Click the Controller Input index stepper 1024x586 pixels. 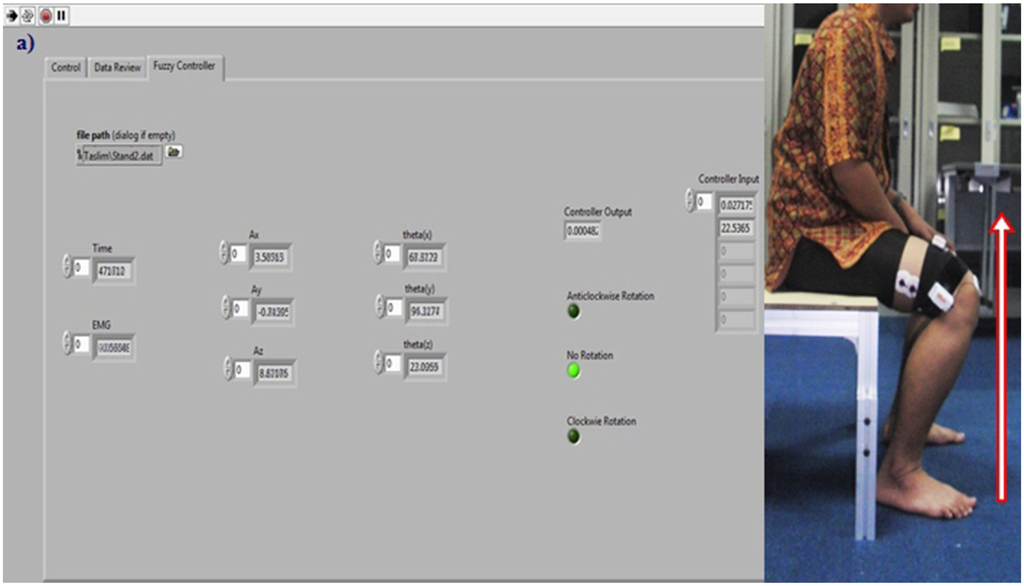point(690,201)
